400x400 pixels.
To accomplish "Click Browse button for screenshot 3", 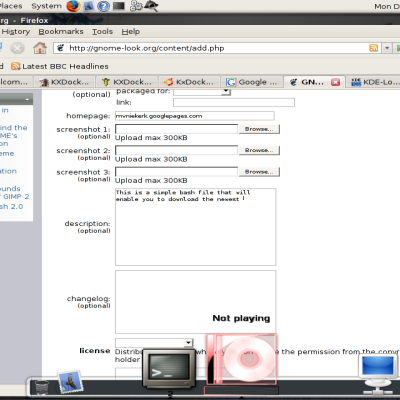I will point(259,172).
